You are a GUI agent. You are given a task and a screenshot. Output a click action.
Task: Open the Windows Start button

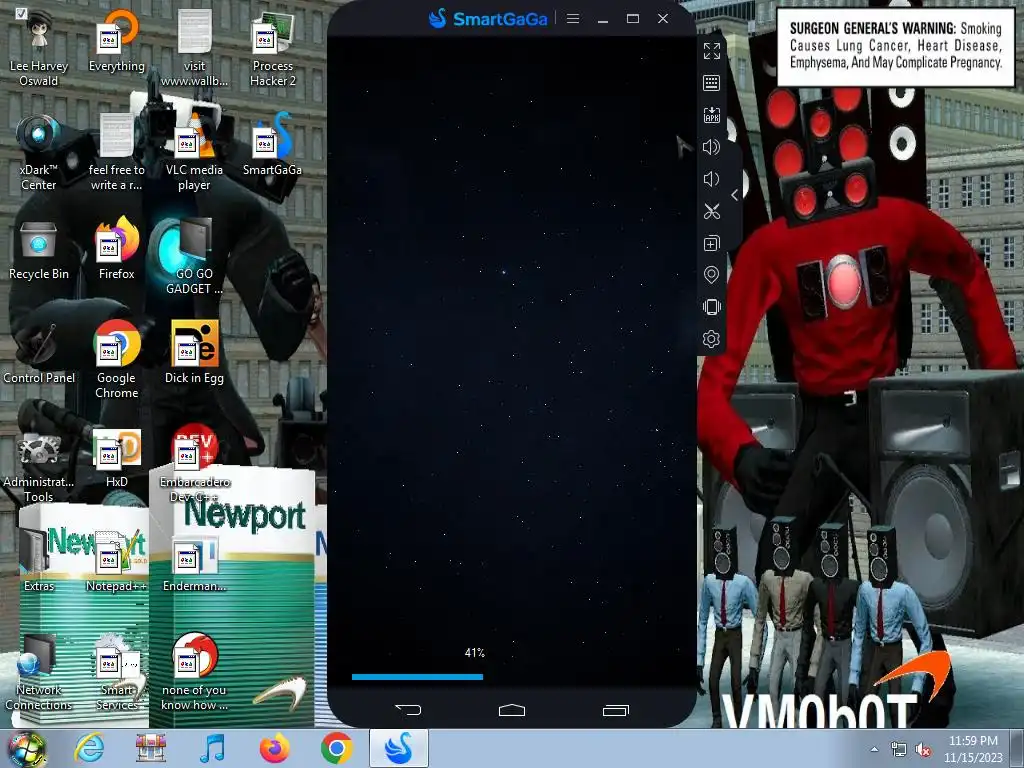[26, 748]
